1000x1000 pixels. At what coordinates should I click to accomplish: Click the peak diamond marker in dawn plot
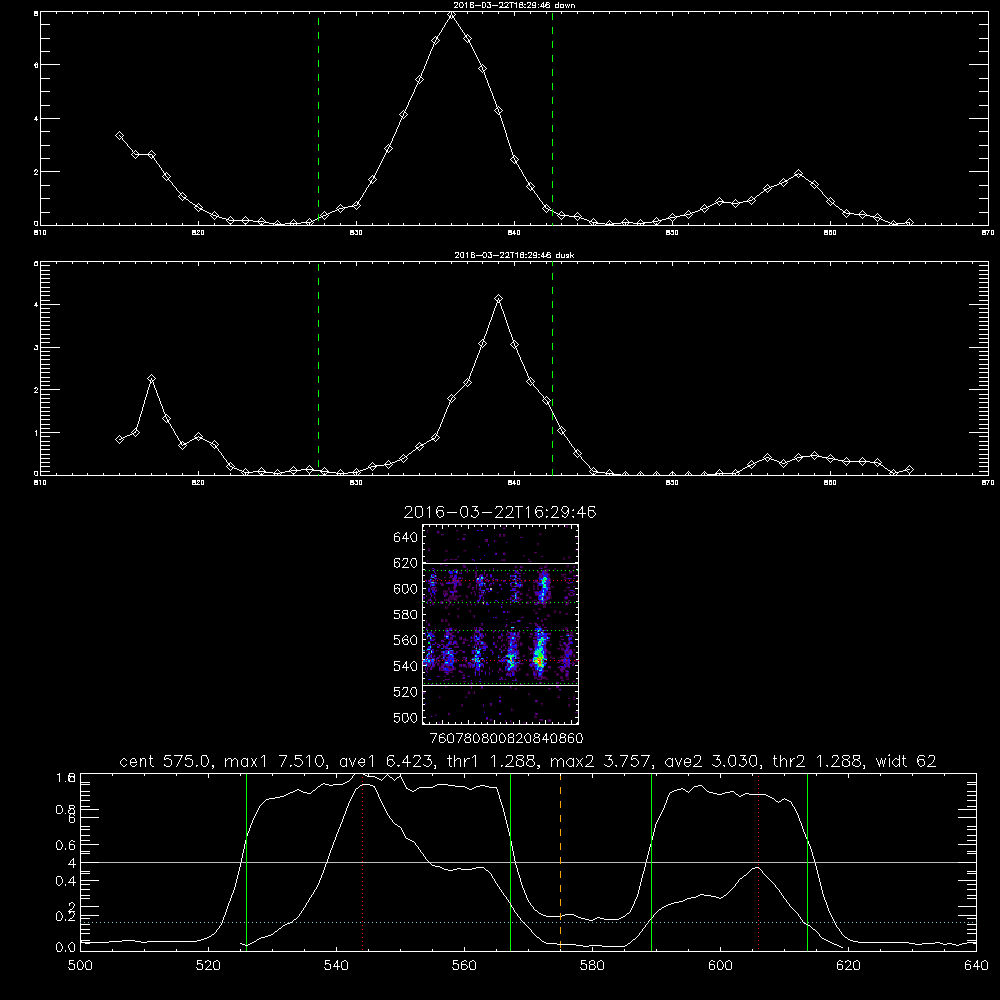452,14
